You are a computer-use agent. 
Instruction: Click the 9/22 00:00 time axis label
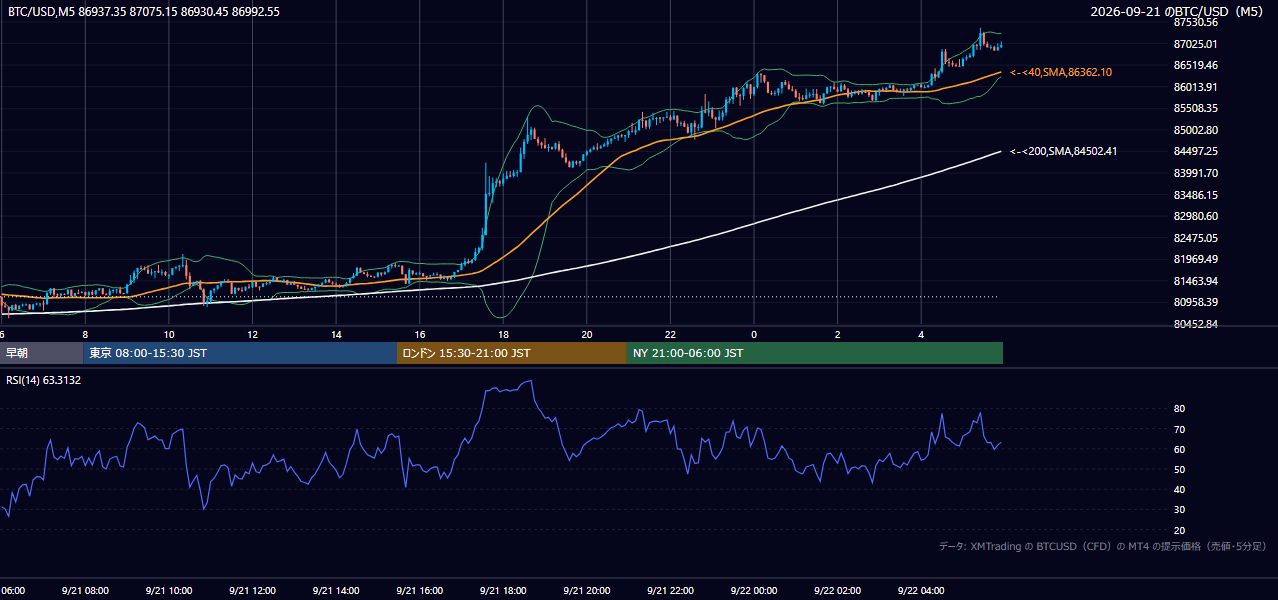click(754, 591)
